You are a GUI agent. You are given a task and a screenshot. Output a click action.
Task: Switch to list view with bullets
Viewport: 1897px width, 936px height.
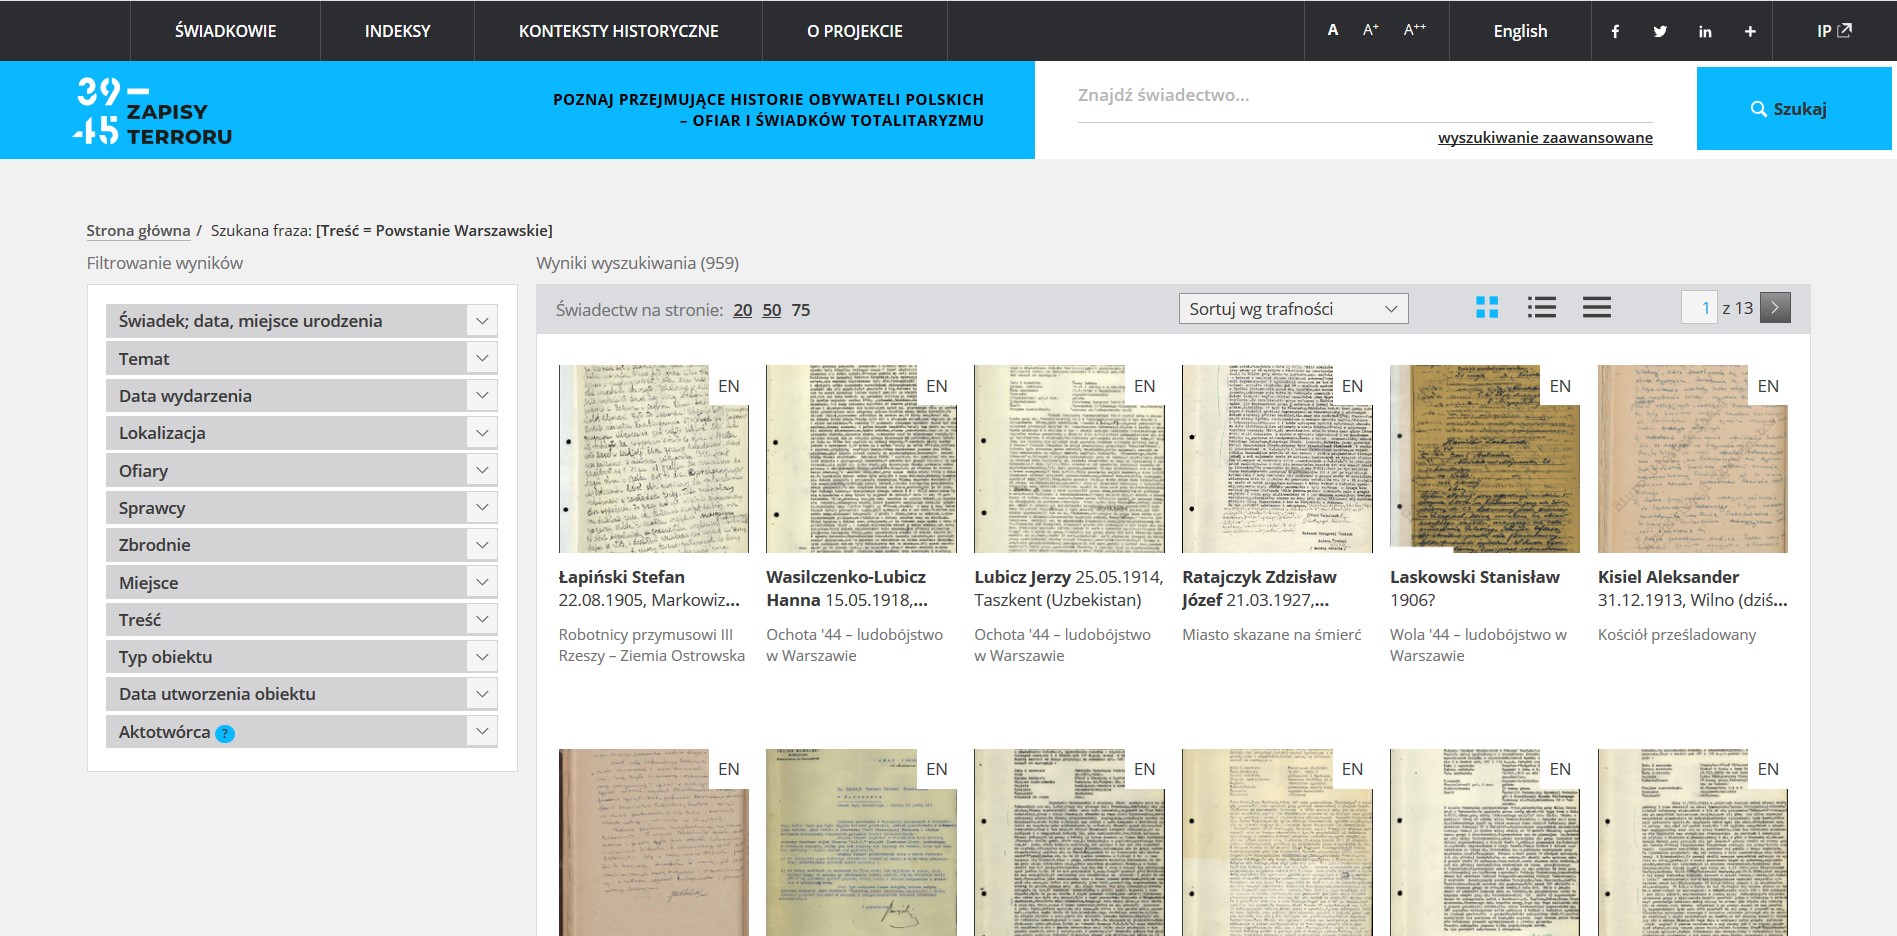coord(1541,308)
